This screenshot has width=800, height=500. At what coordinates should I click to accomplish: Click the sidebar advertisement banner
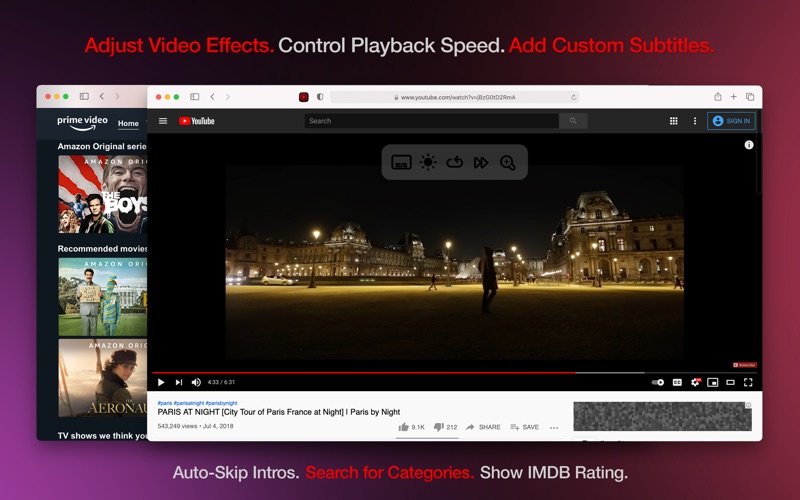coord(662,416)
